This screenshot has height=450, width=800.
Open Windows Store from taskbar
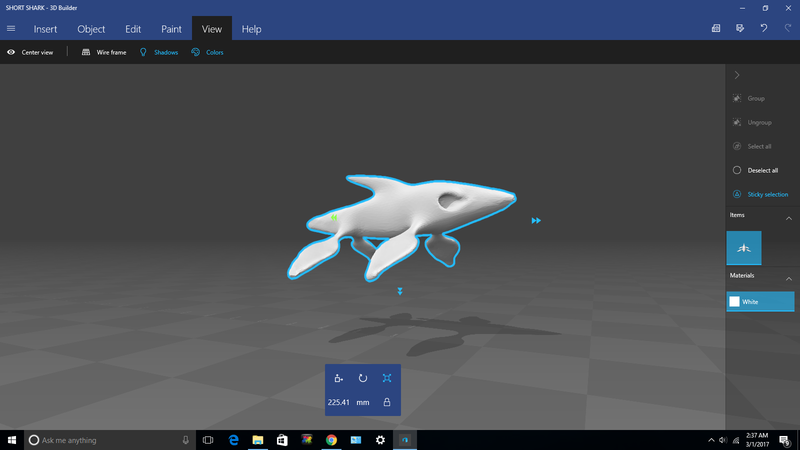pos(282,440)
